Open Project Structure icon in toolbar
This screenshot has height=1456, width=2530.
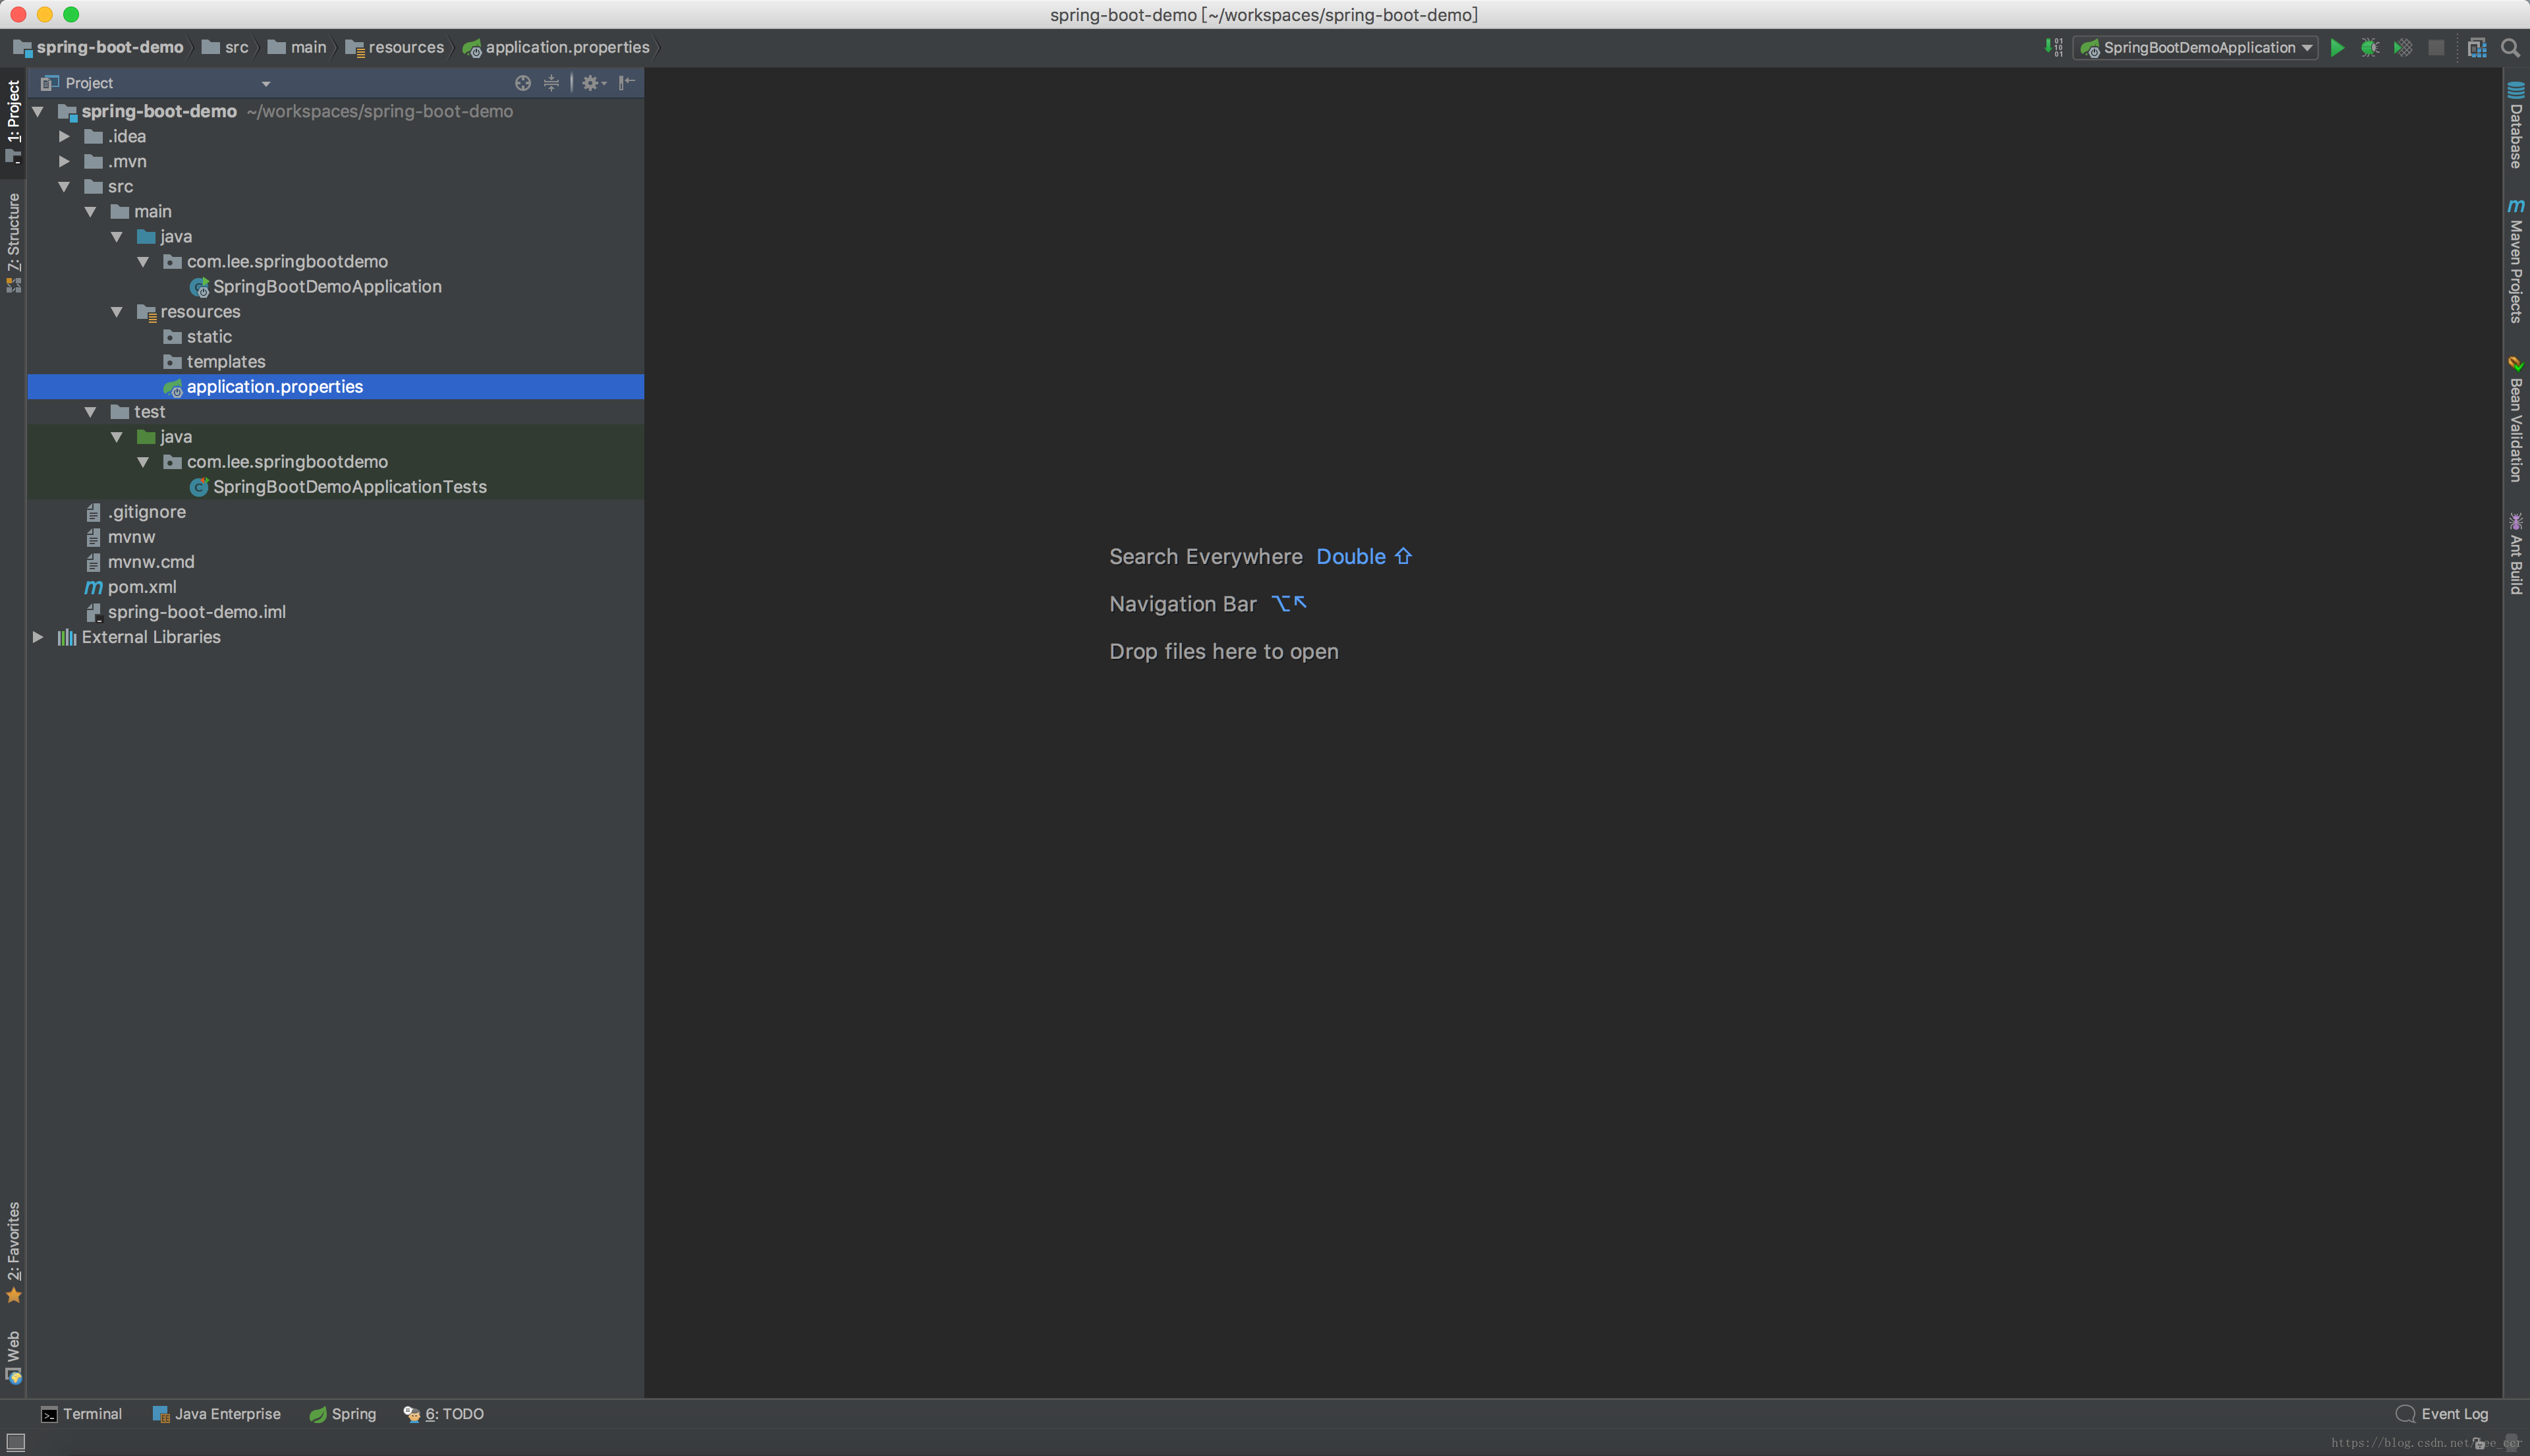click(x=2476, y=47)
